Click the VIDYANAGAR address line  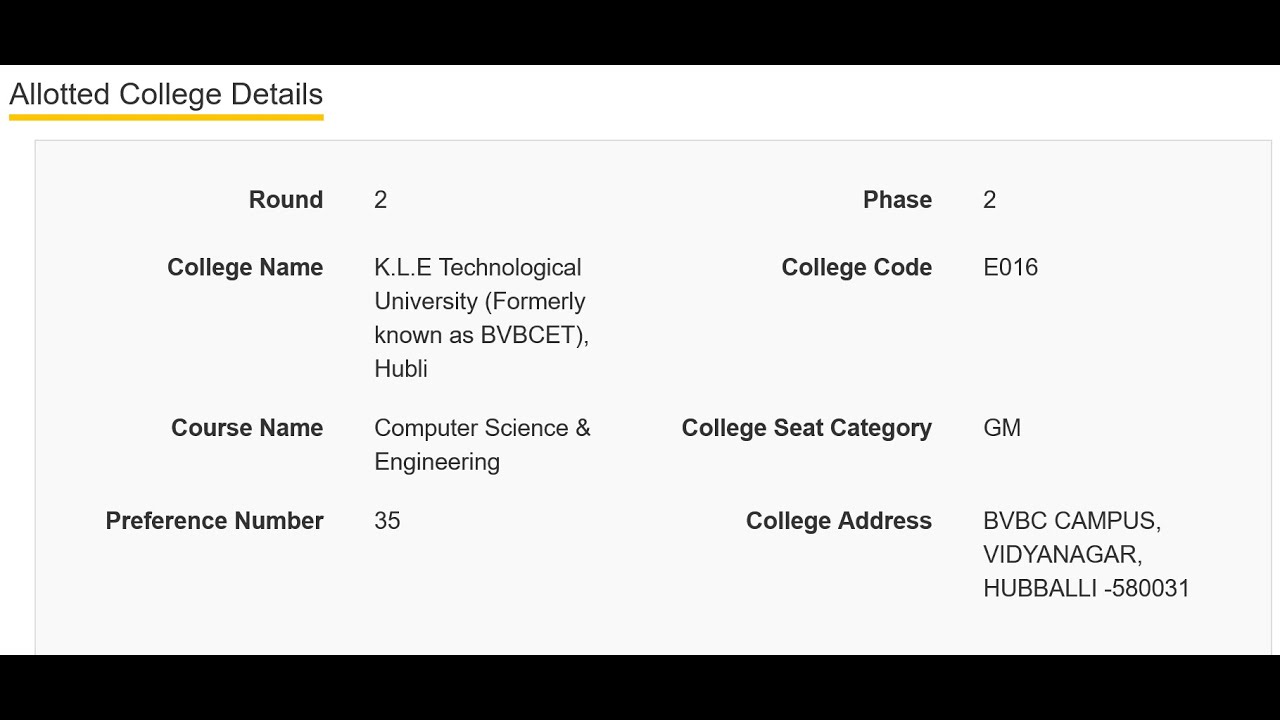[1063, 555]
